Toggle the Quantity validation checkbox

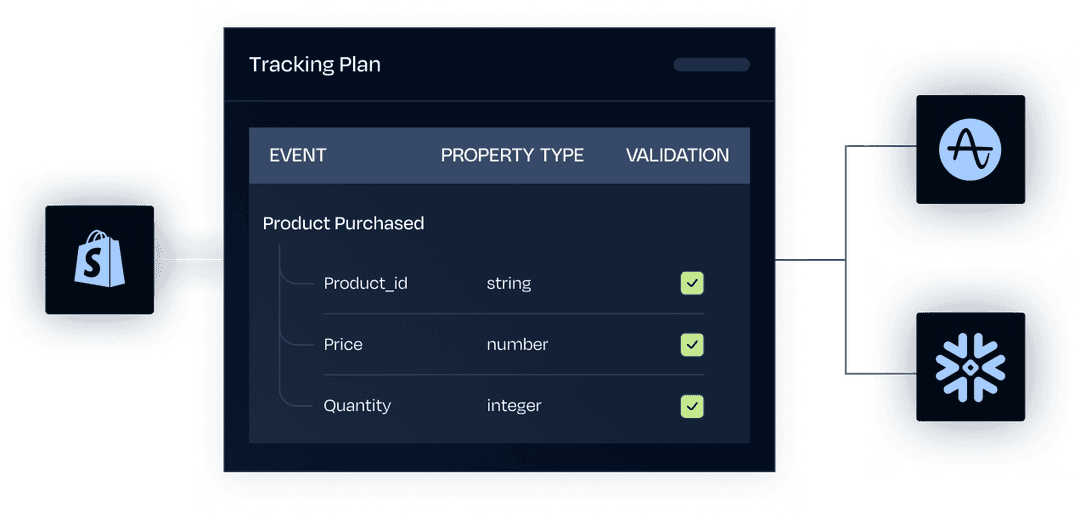pos(692,406)
